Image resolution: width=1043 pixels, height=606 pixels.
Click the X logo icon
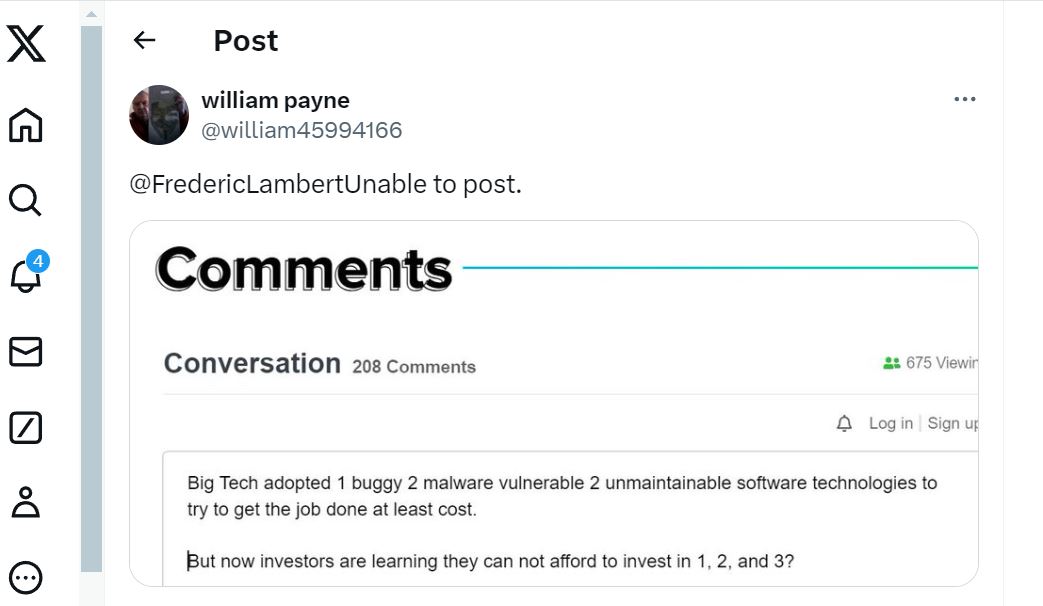click(26, 44)
